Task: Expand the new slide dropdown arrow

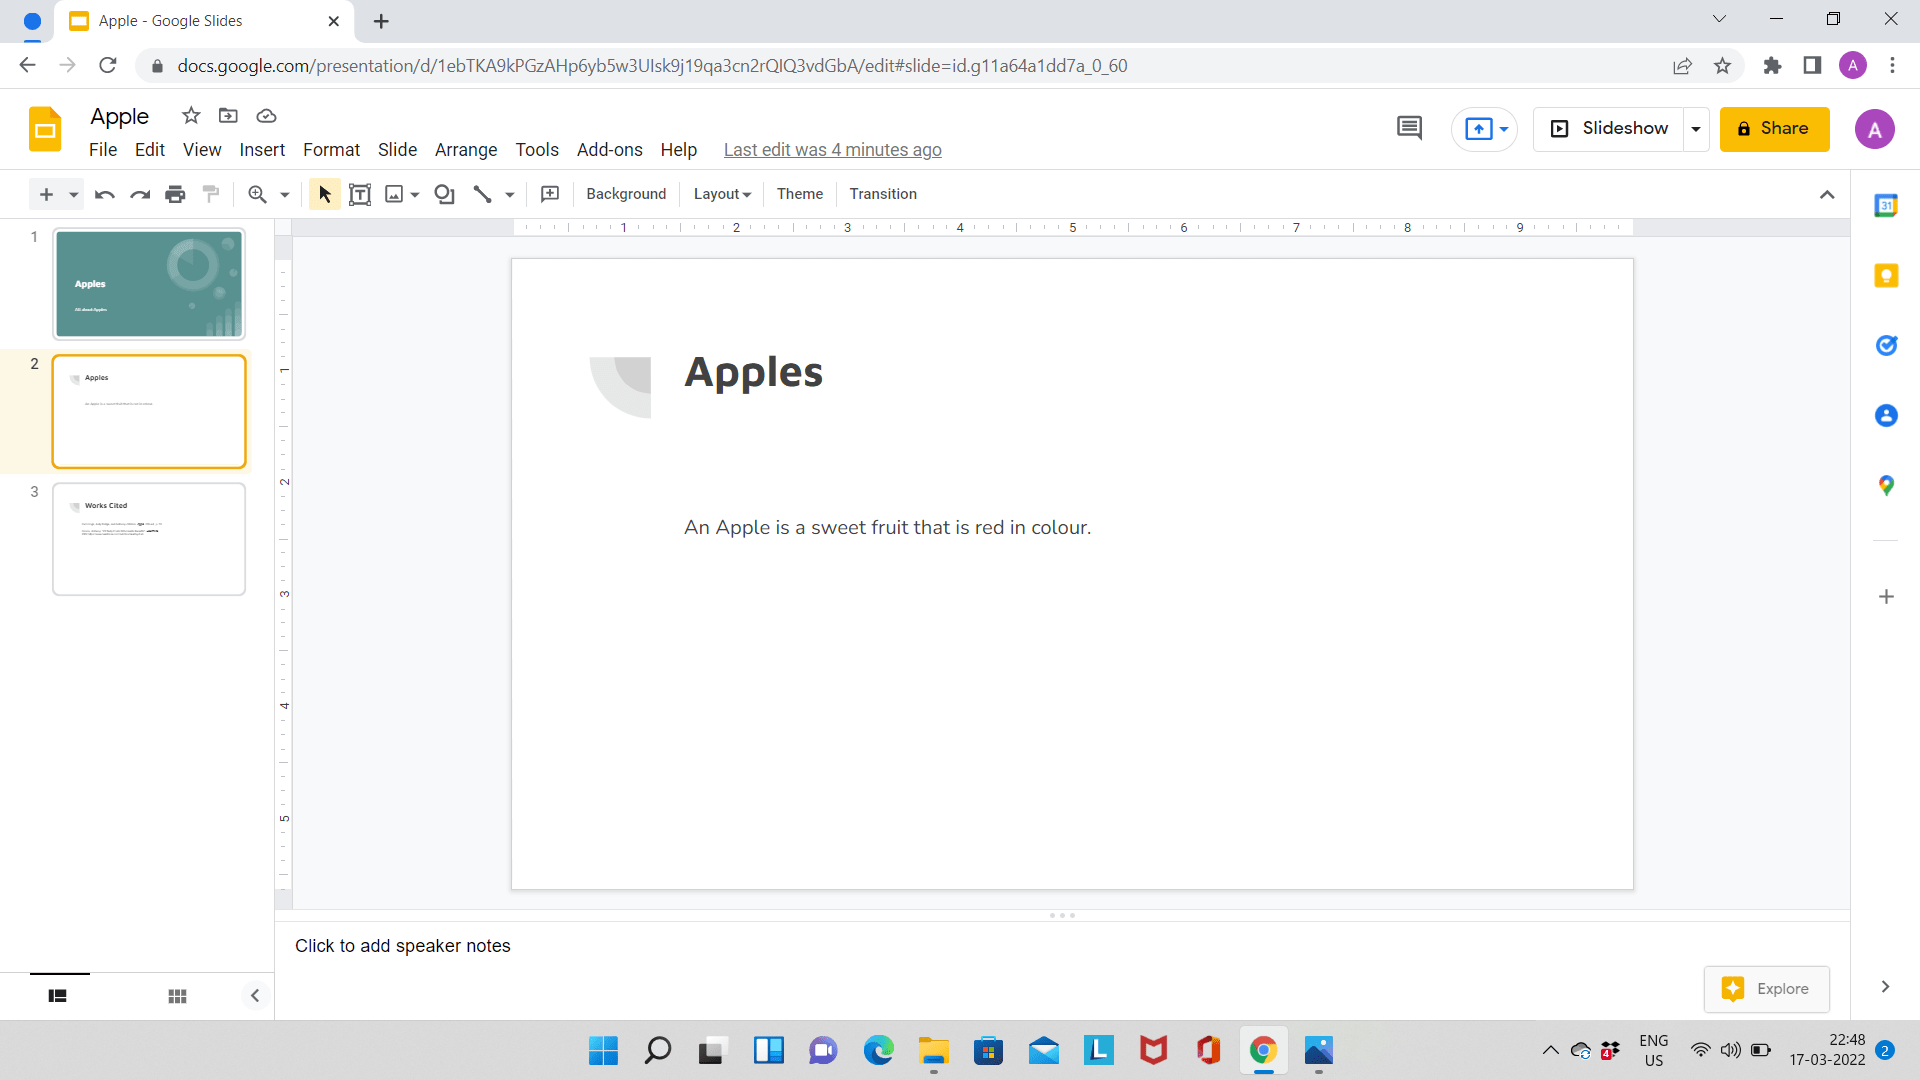Action: [71, 195]
